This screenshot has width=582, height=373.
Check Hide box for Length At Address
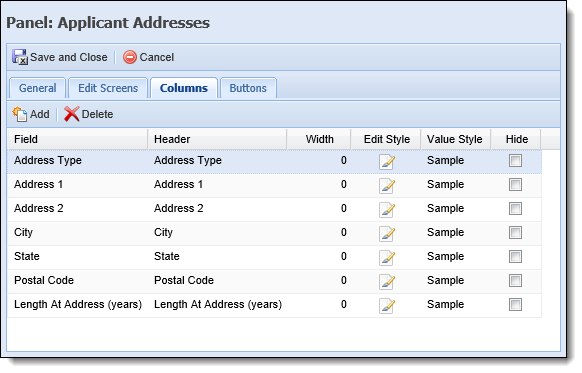[515, 305]
